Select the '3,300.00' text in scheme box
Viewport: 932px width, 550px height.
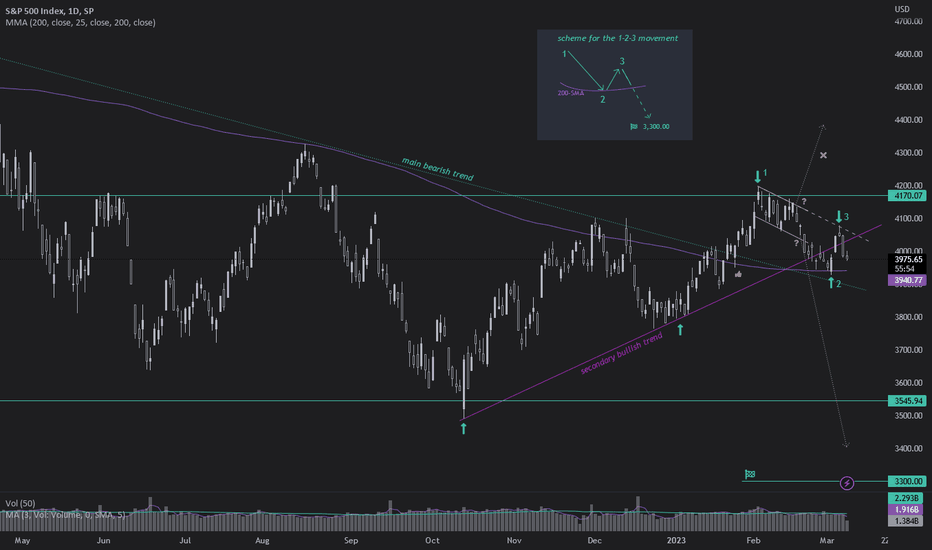tap(656, 127)
